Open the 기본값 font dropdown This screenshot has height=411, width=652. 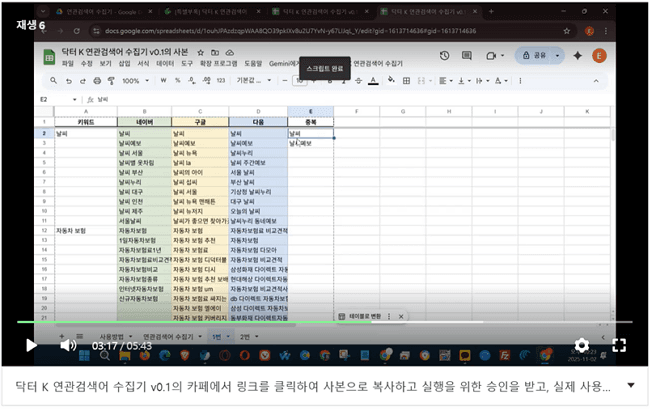pos(248,81)
